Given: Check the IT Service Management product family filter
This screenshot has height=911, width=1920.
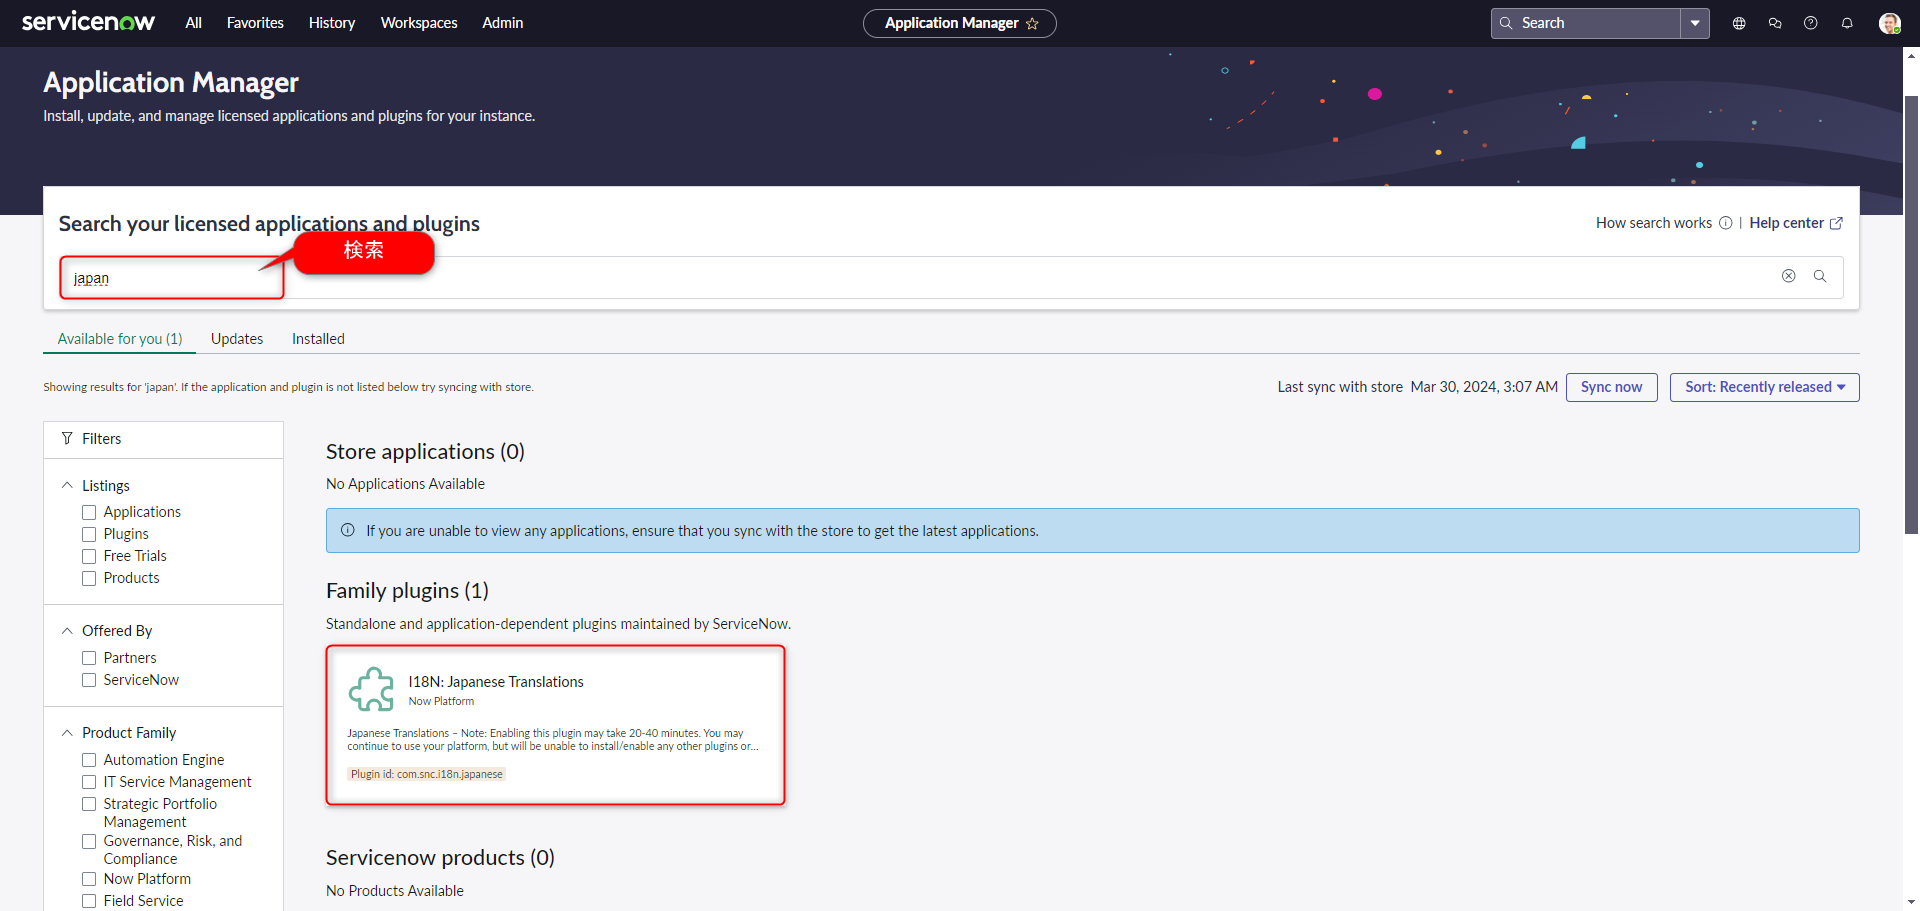Looking at the screenshot, I should [89, 781].
